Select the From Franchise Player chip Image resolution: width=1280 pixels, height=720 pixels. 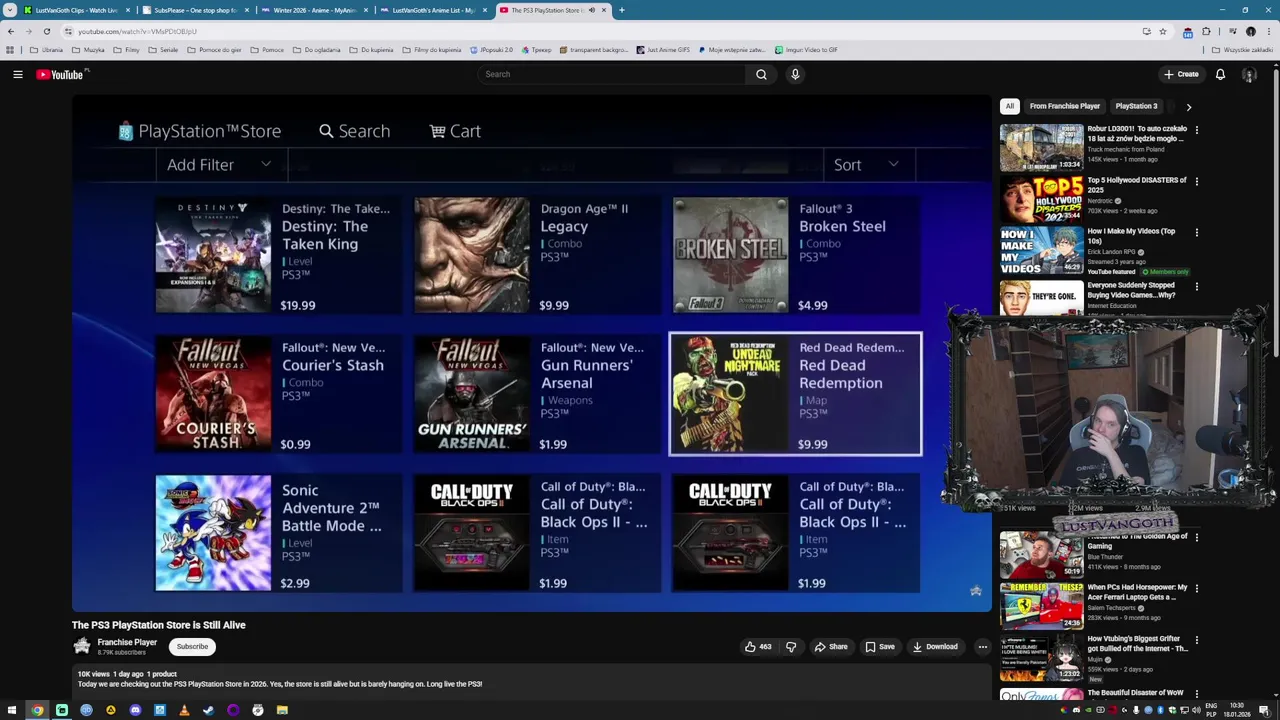1065,106
